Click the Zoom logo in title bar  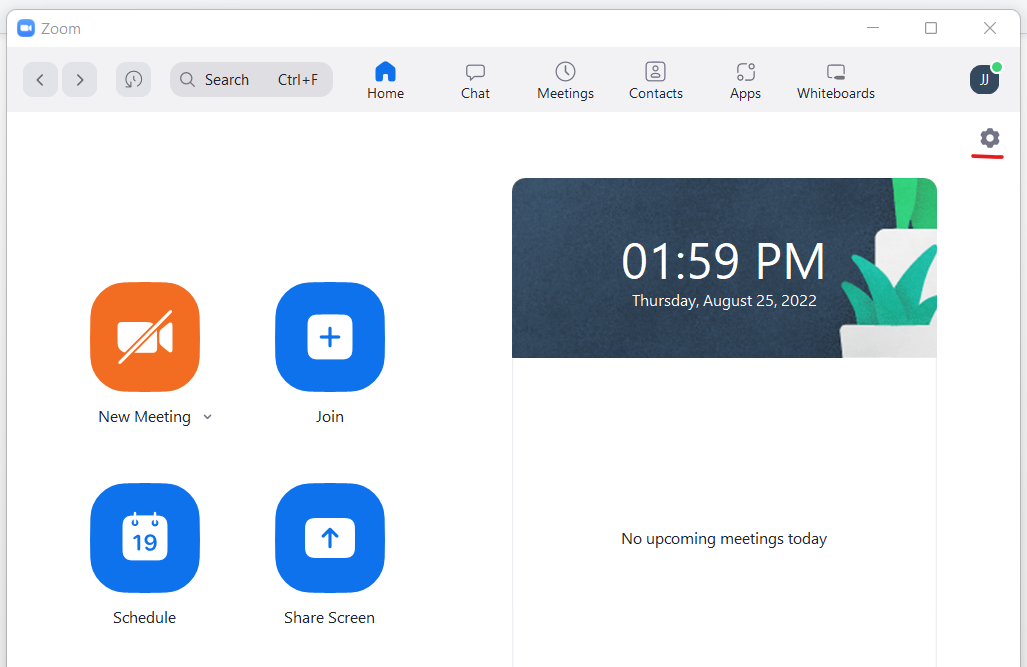[26, 28]
